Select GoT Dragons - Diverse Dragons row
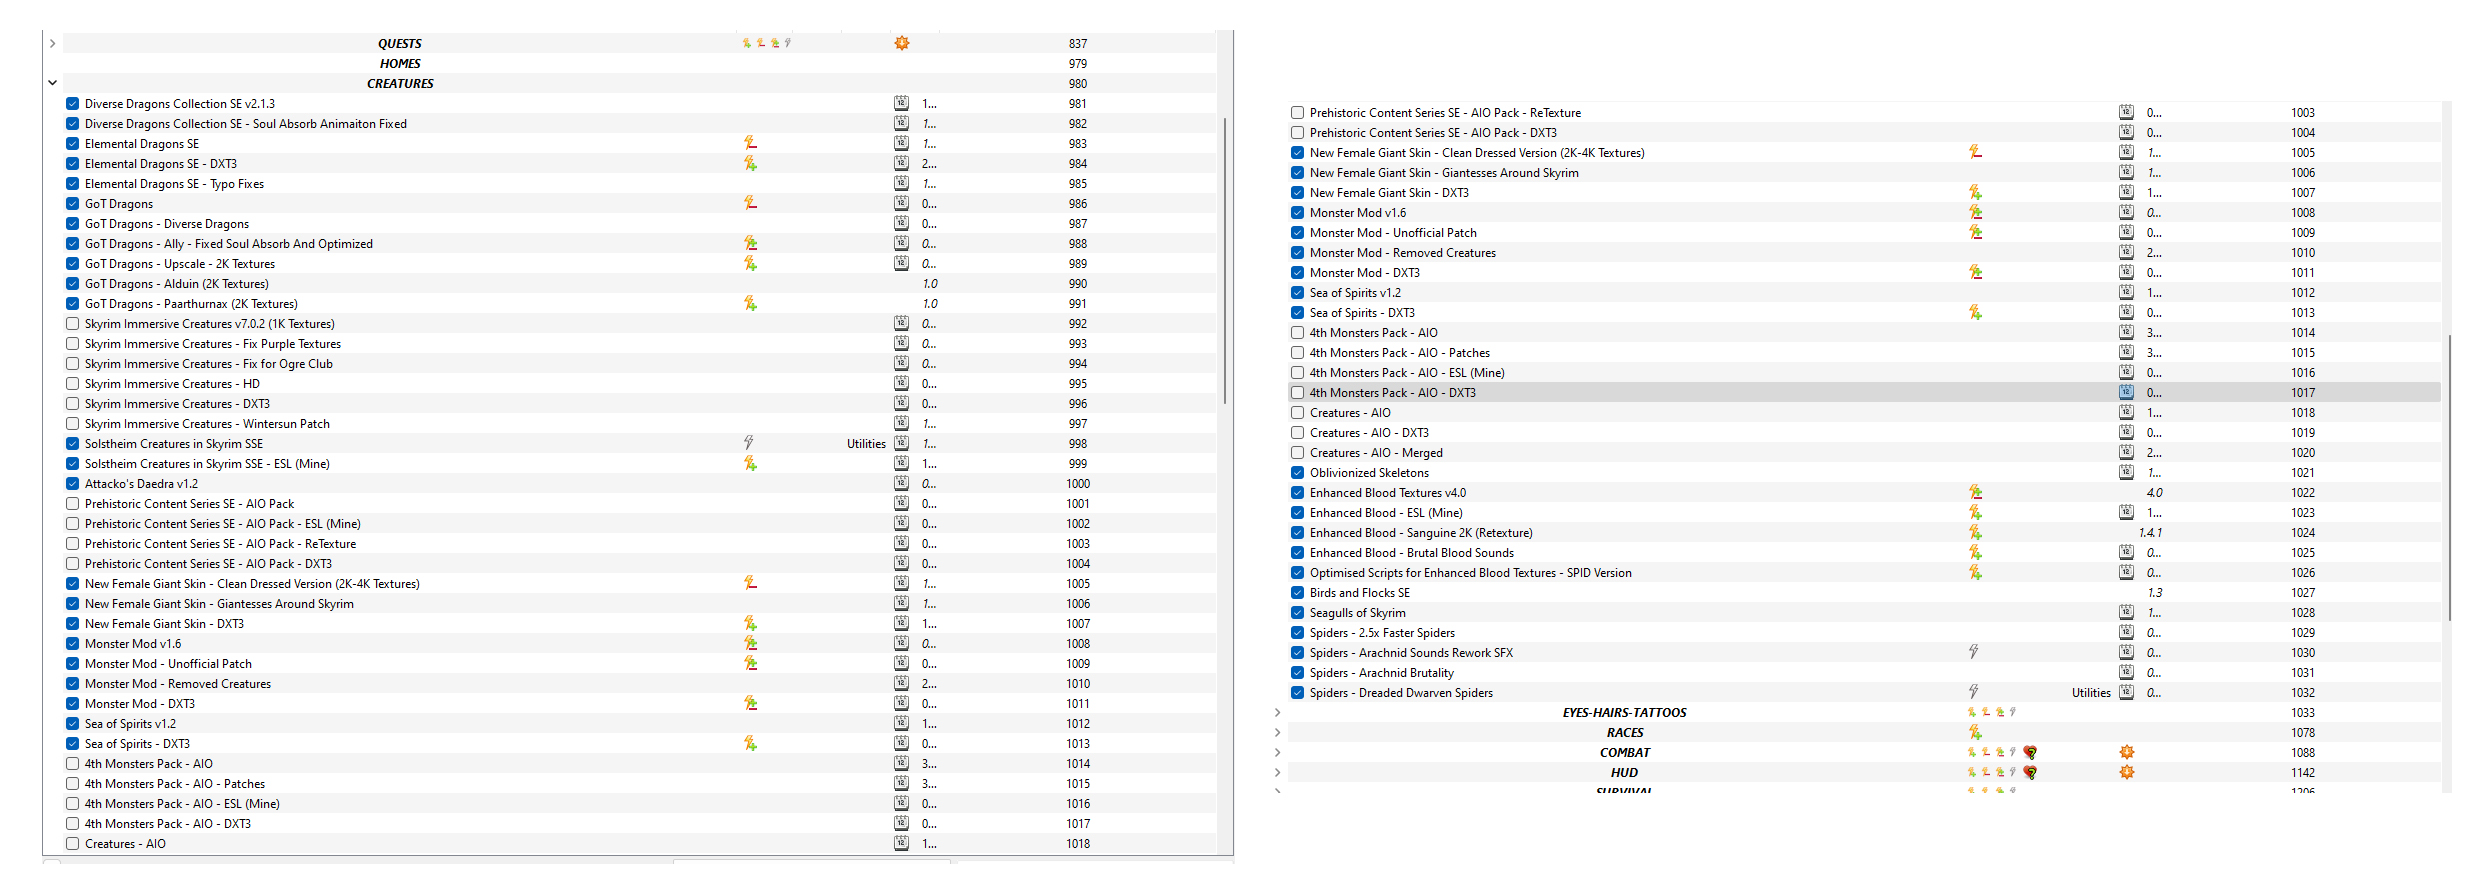The image size is (2483, 891). (x=640, y=223)
